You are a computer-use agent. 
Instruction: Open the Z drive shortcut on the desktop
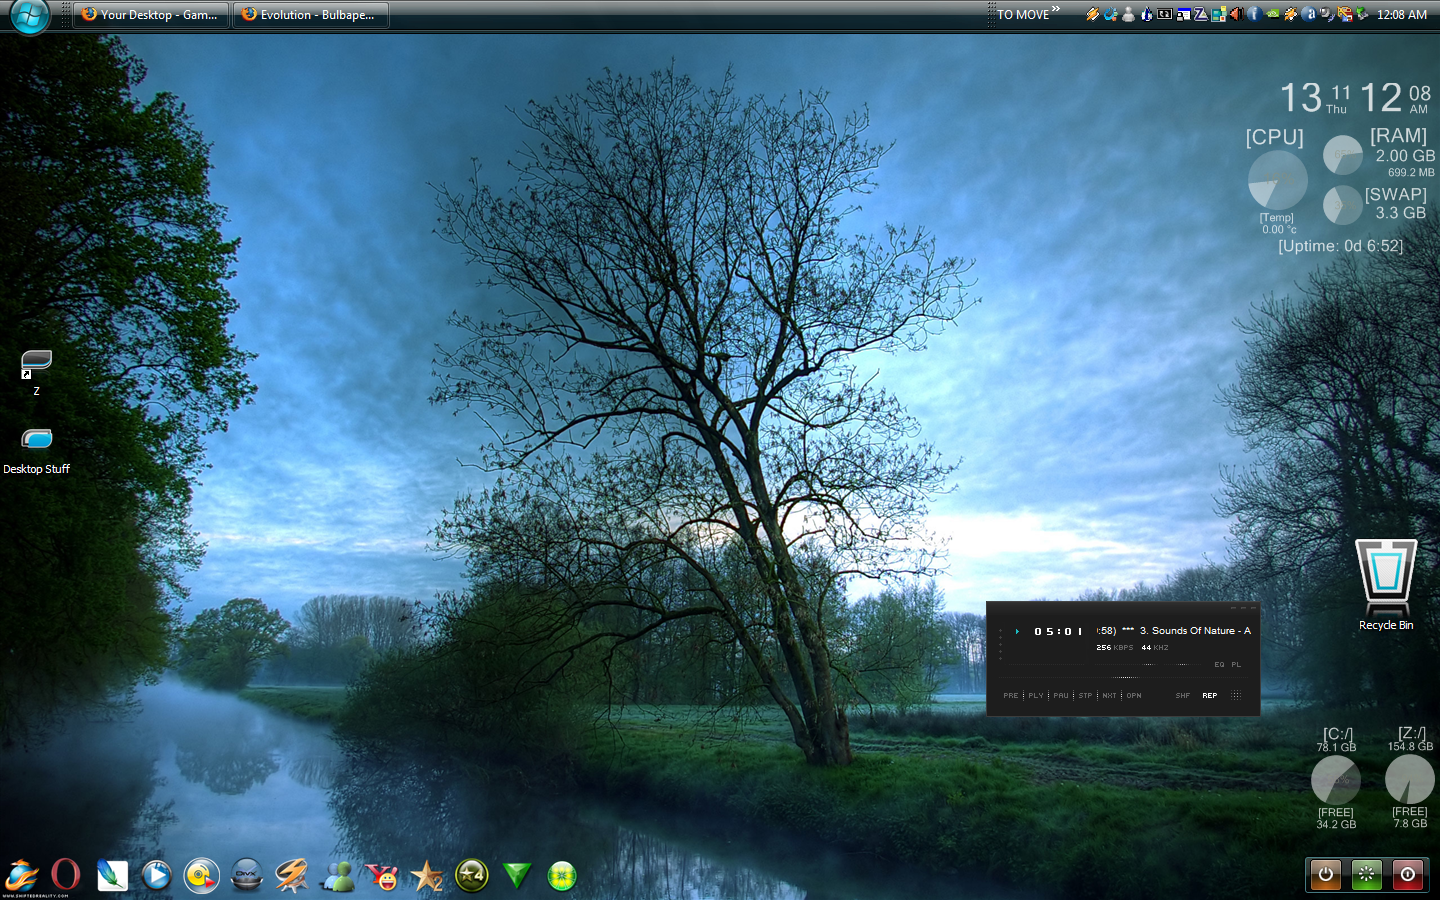tap(36, 372)
